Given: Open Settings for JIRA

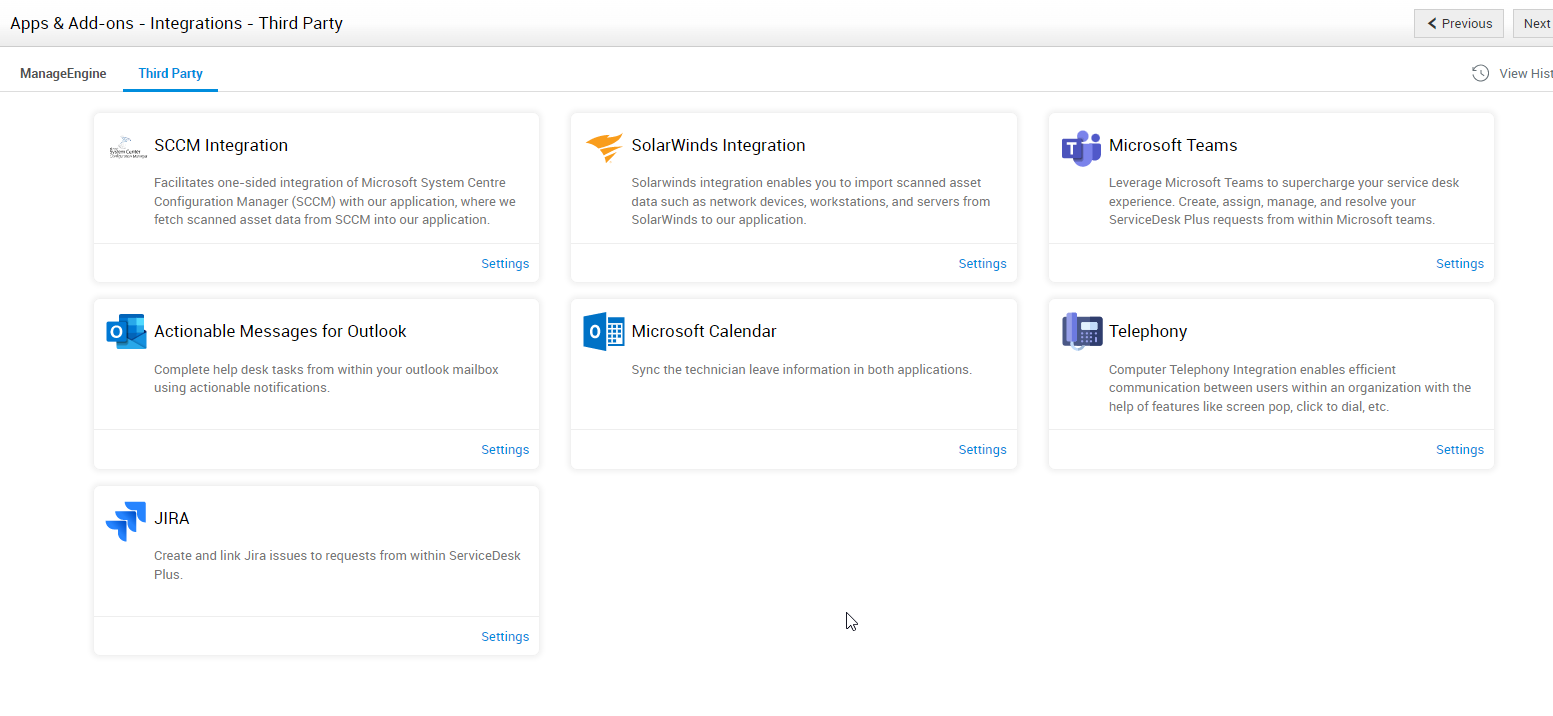Looking at the screenshot, I should pos(505,637).
